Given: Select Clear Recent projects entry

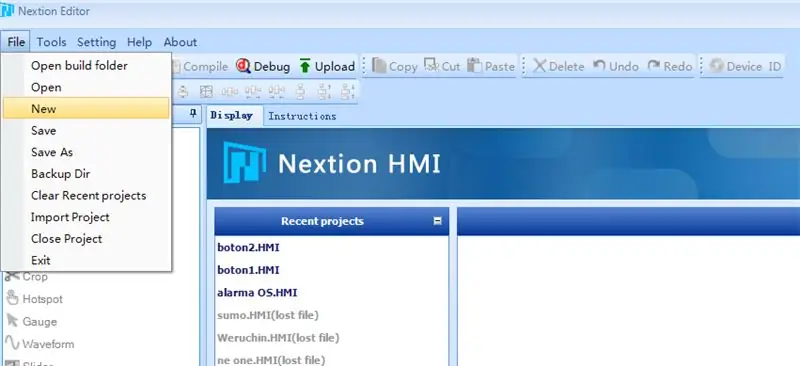Looking at the screenshot, I should [x=86, y=196].
